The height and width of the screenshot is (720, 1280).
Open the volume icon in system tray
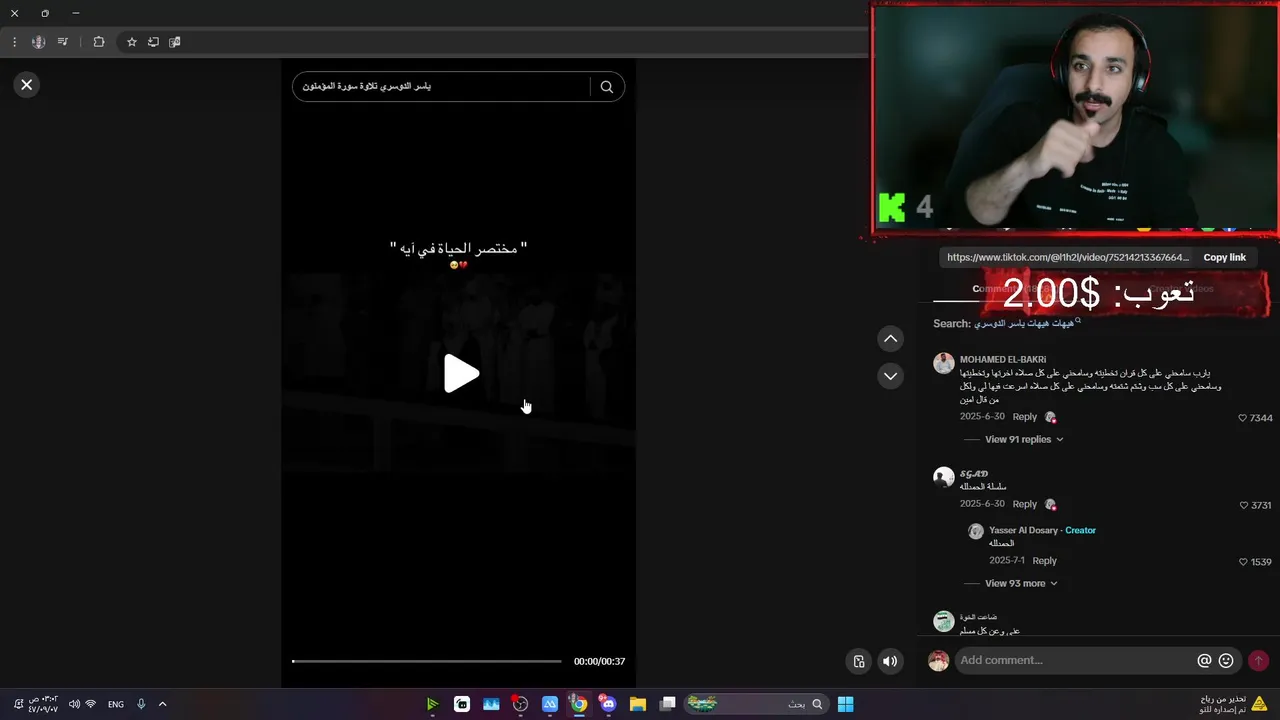(x=74, y=704)
